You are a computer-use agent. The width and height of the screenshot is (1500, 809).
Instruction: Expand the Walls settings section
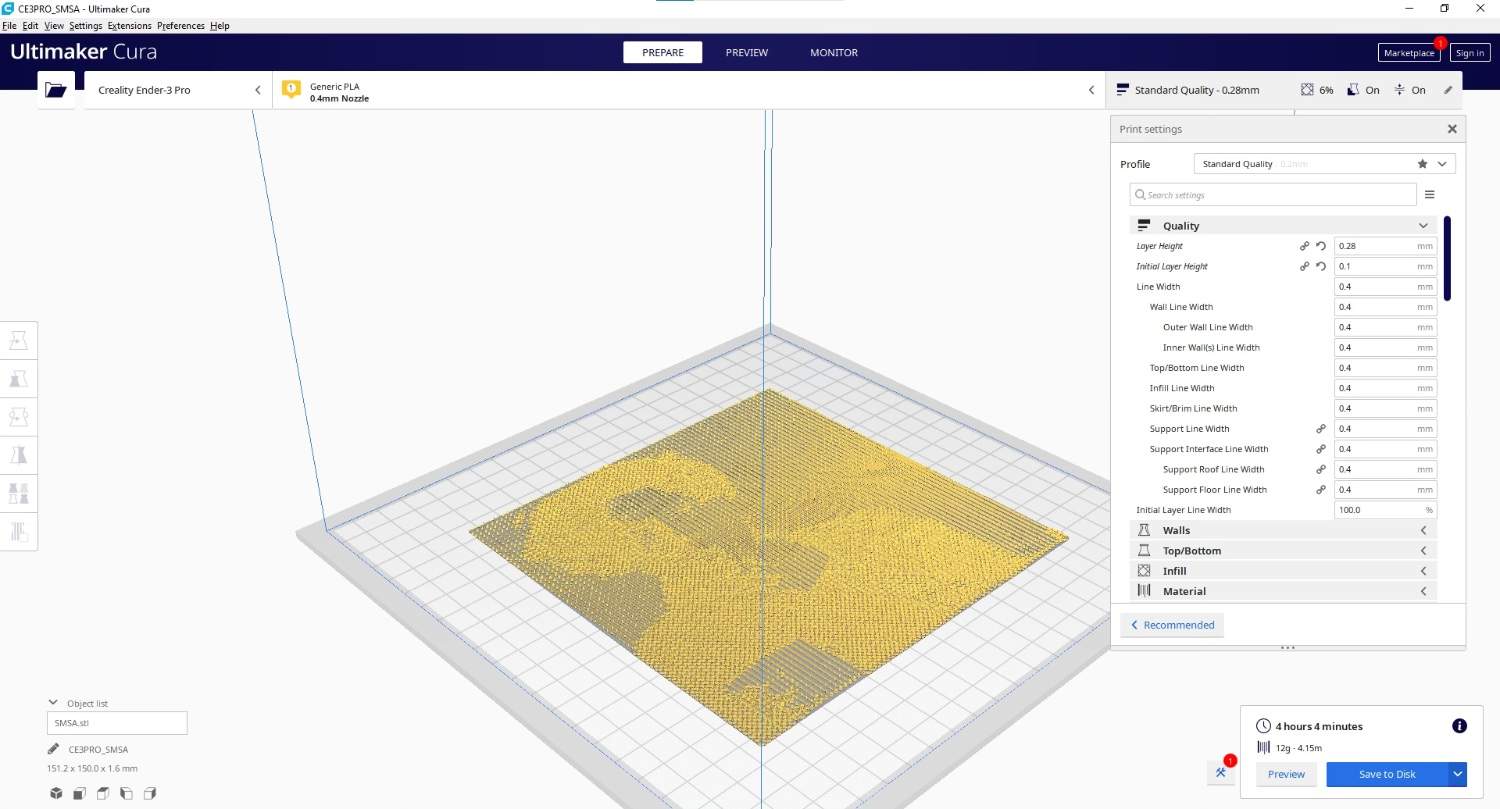point(1283,530)
